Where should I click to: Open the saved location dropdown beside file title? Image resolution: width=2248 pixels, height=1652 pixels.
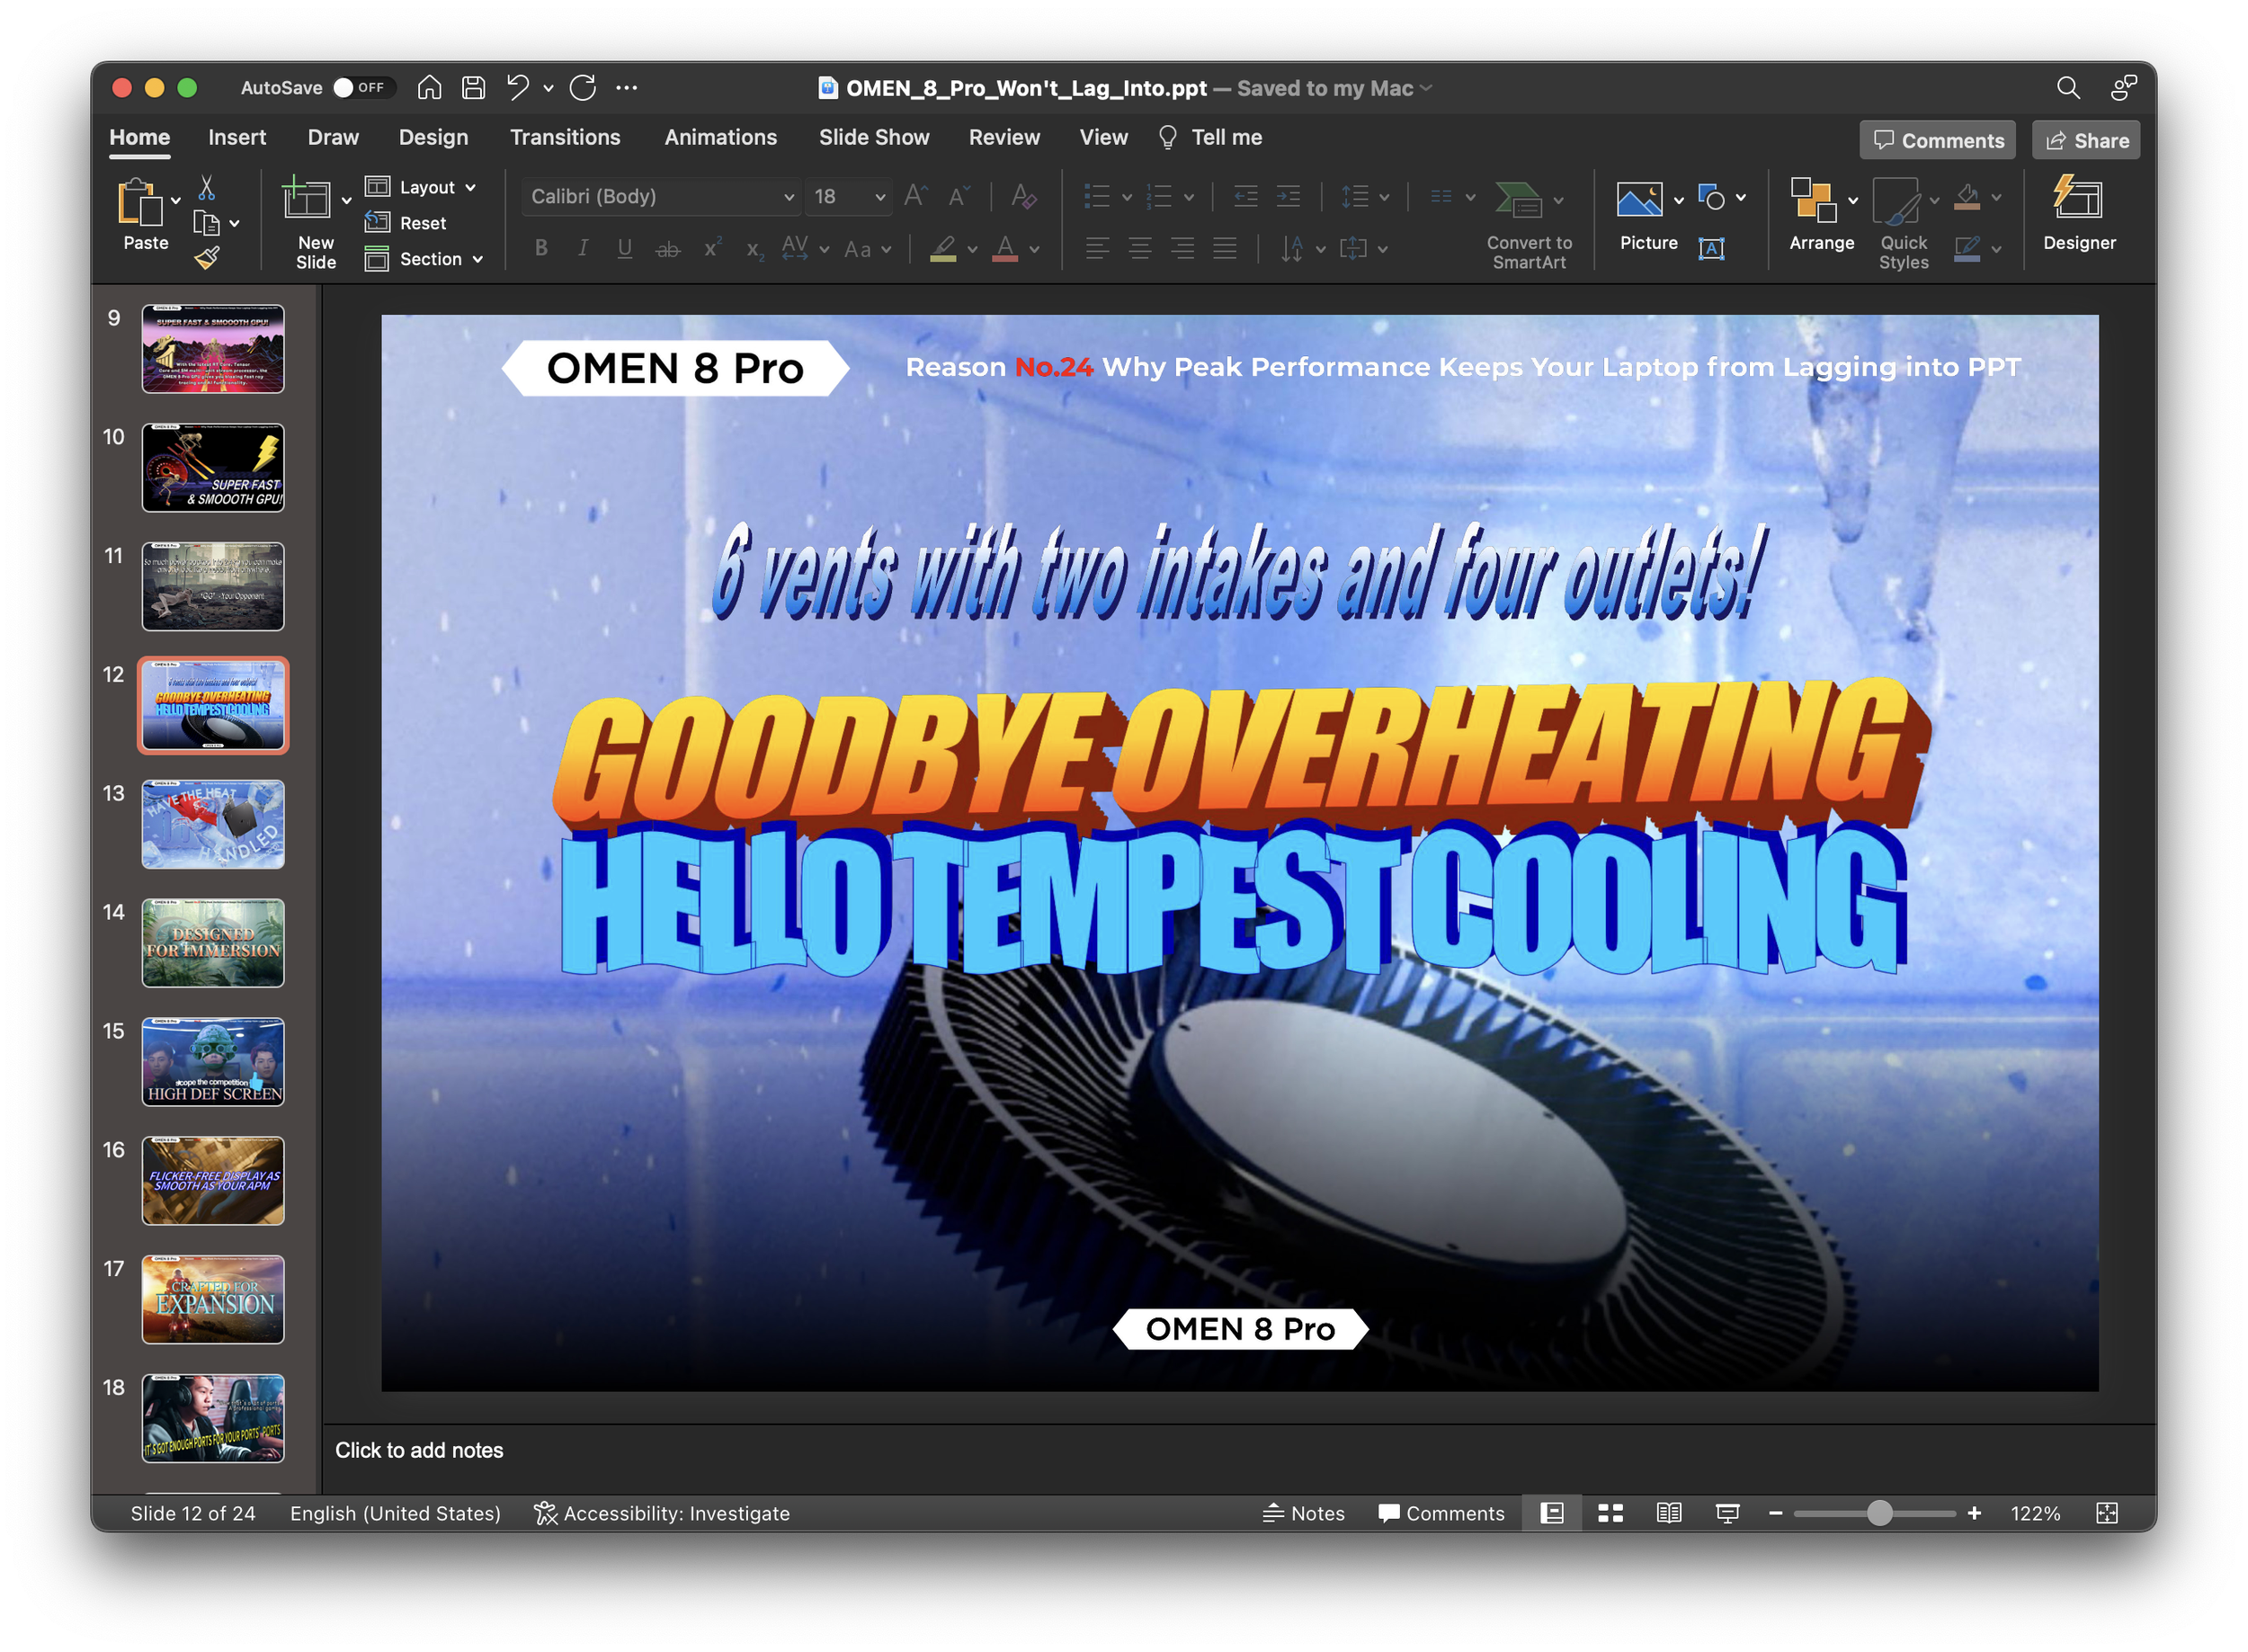tap(1426, 88)
